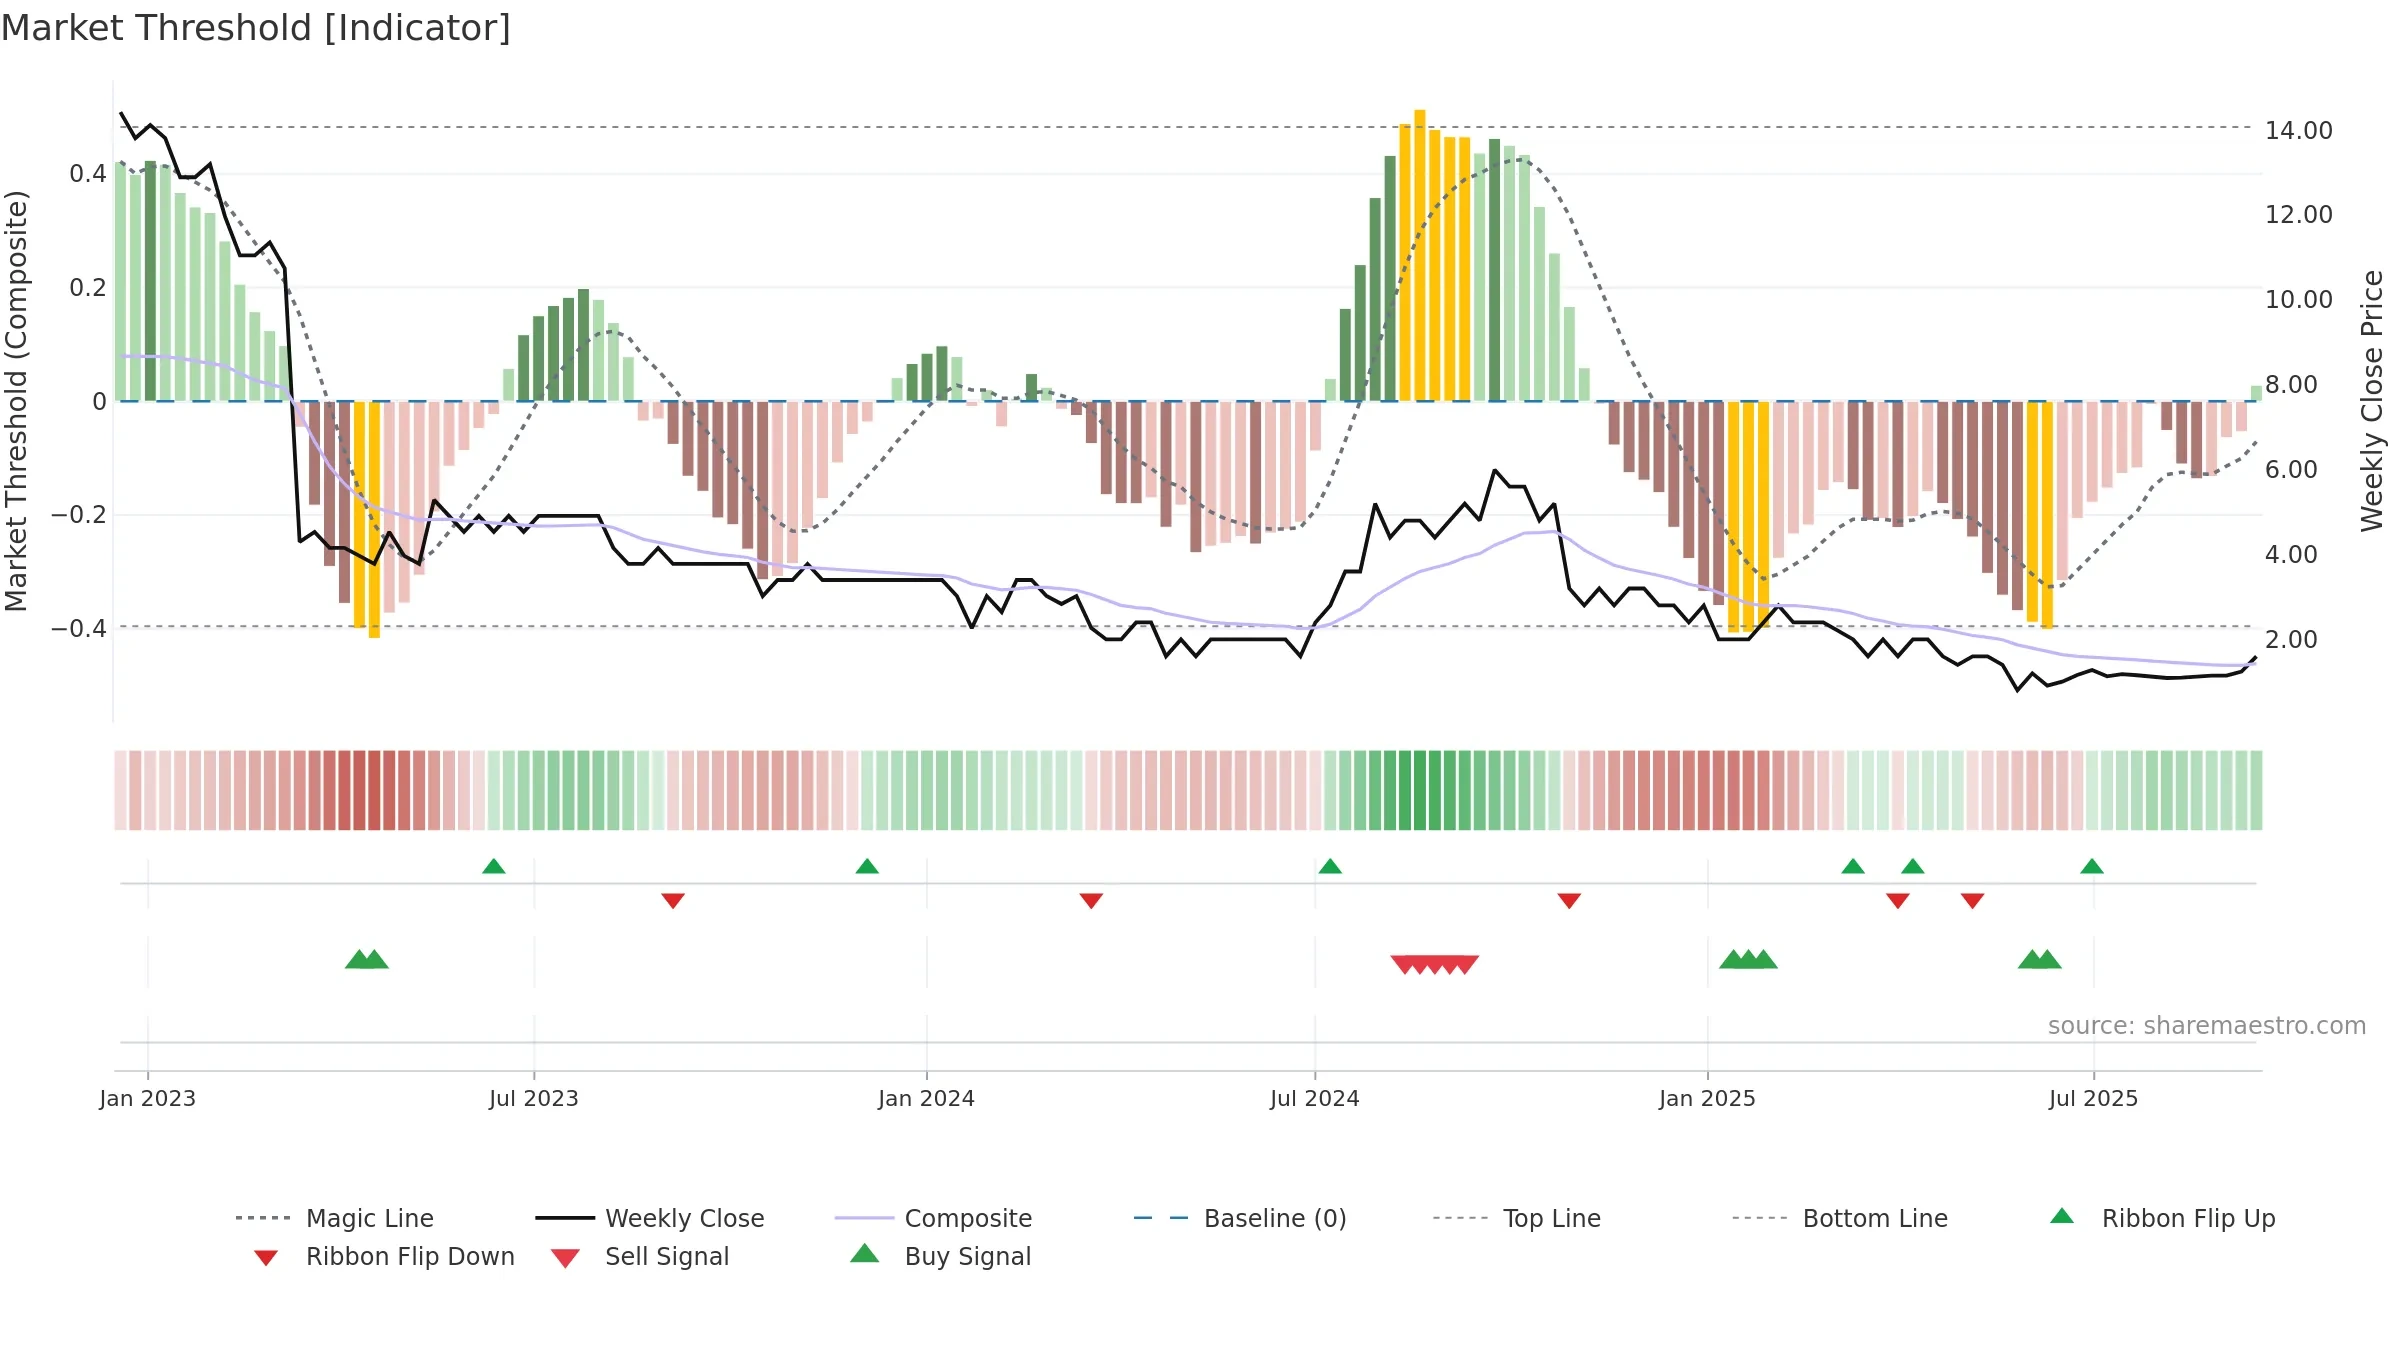Click the 2.00 price tick label
This screenshot has height=1350, width=2400.
tap(2291, 640)
